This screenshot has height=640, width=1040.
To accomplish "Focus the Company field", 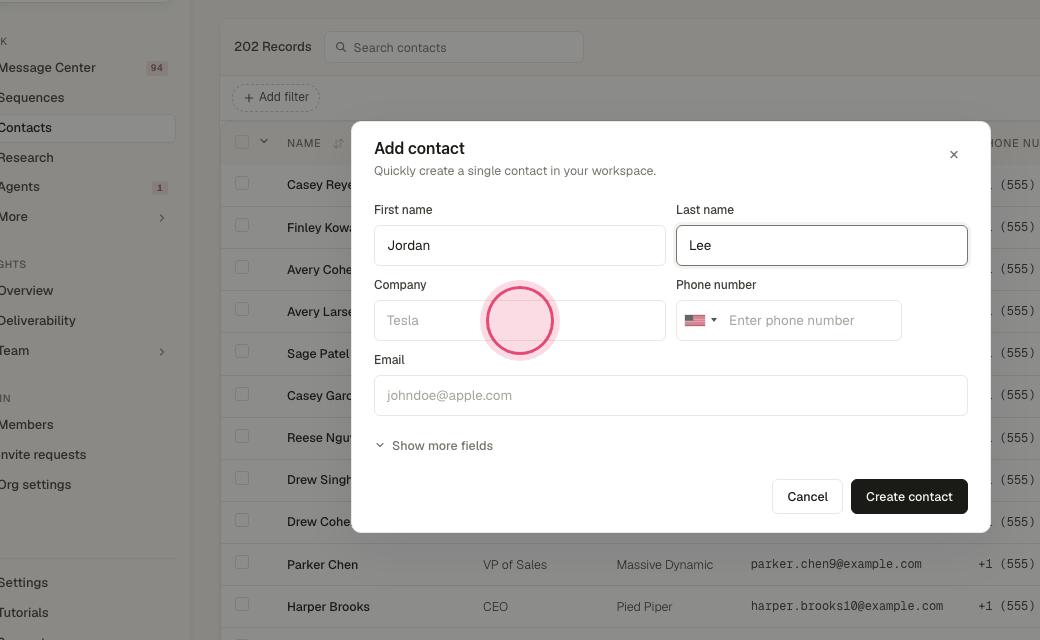I will pyautogui.click(x=519, y=320).
